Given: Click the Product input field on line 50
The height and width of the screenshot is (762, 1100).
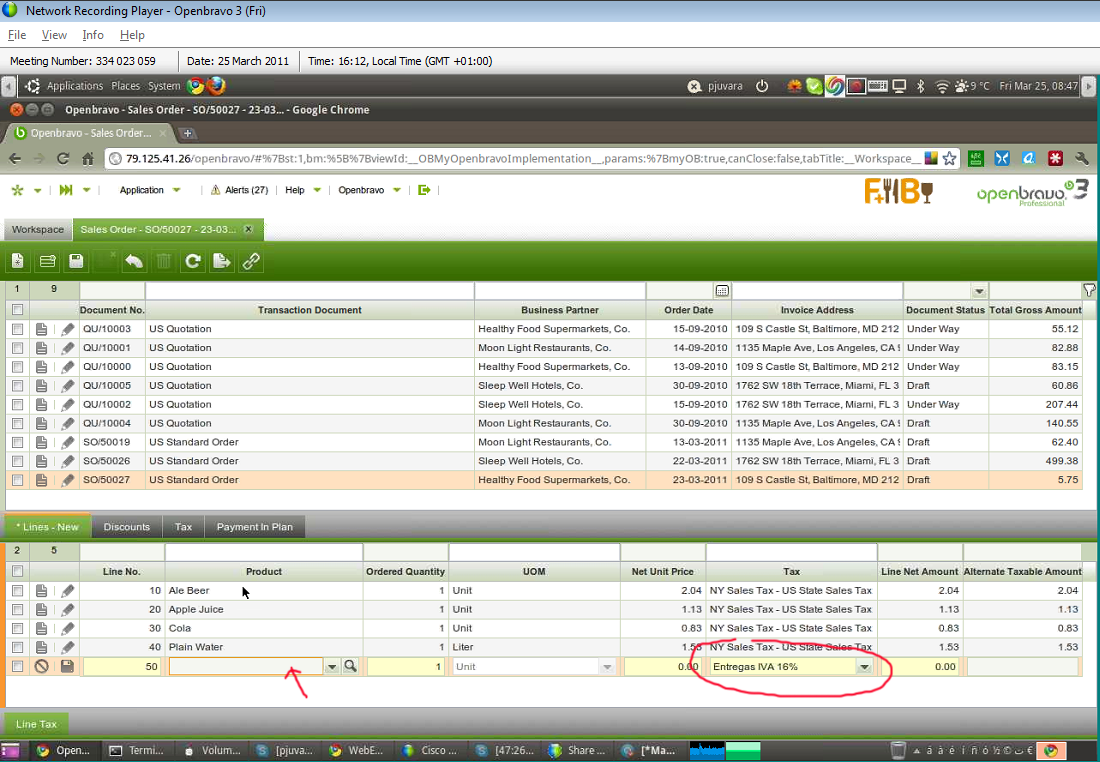Looking at the screenshot, I should [x=246, y=667].
